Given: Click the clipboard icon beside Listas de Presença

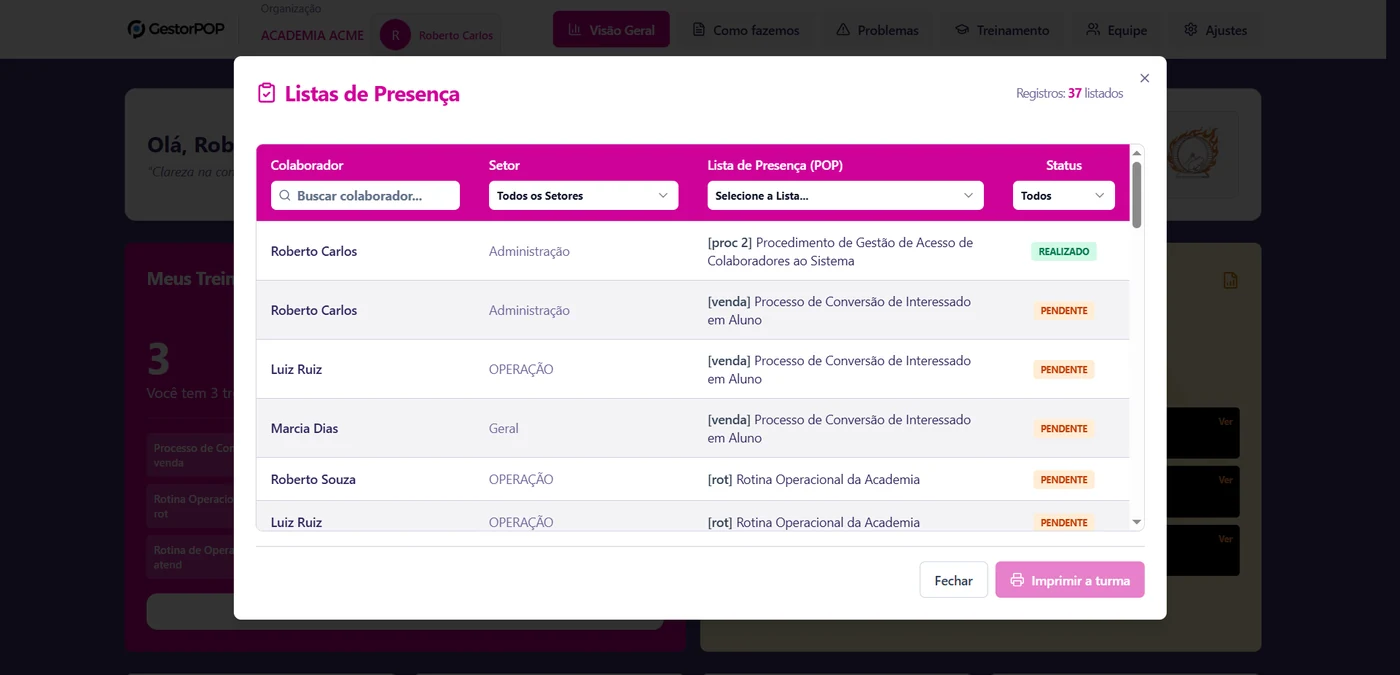Looking at the screenshot, I should pyautogui.click(x=266, y=93).
